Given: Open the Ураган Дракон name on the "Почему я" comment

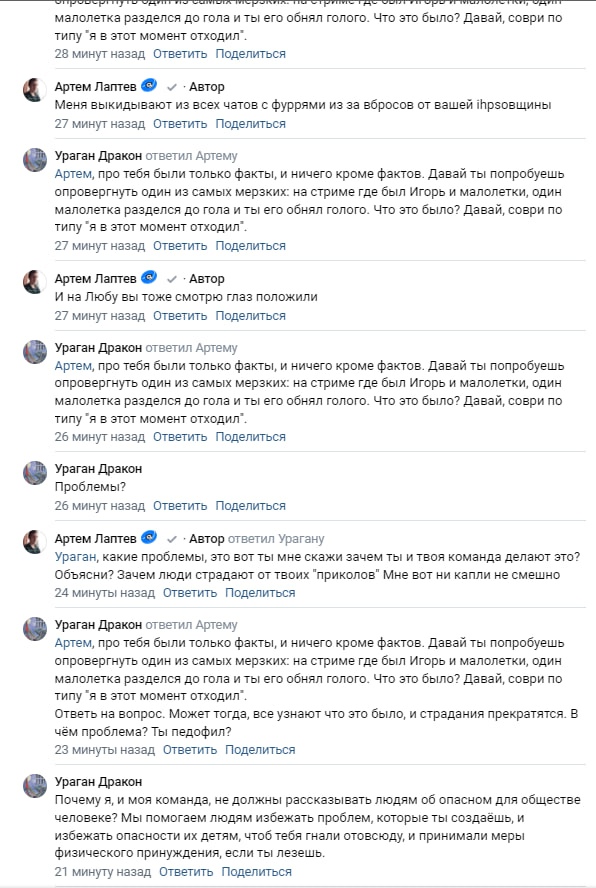Looking at the screenshot, I should pos(98,782).
